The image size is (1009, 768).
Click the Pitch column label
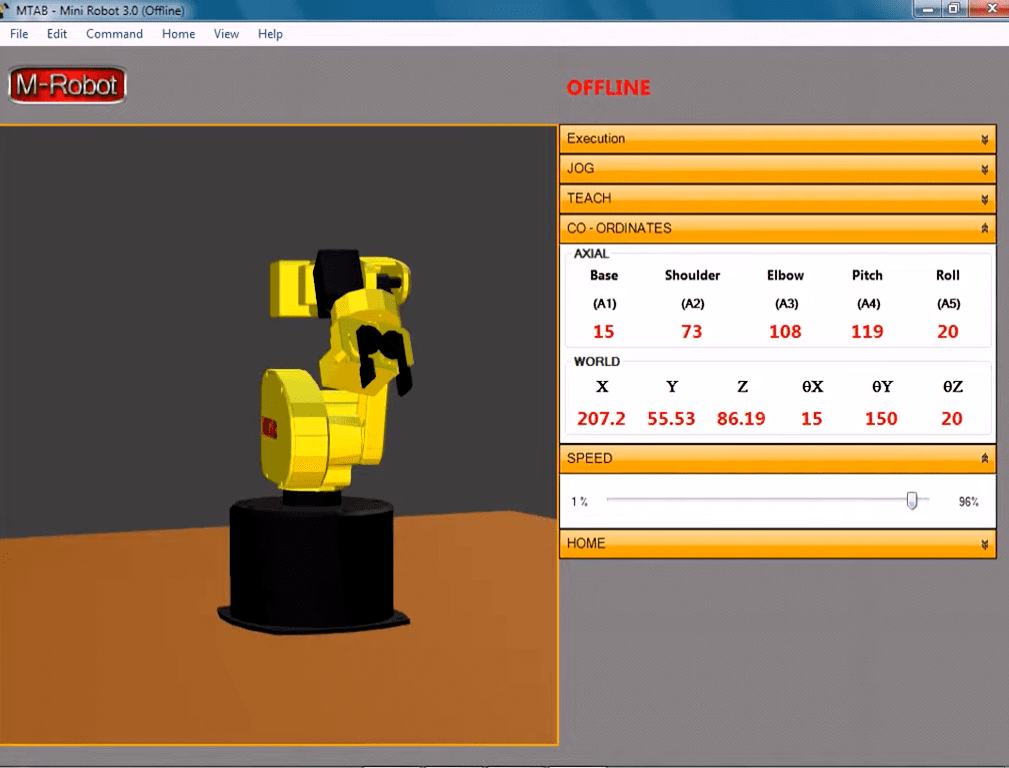point(867,276)
